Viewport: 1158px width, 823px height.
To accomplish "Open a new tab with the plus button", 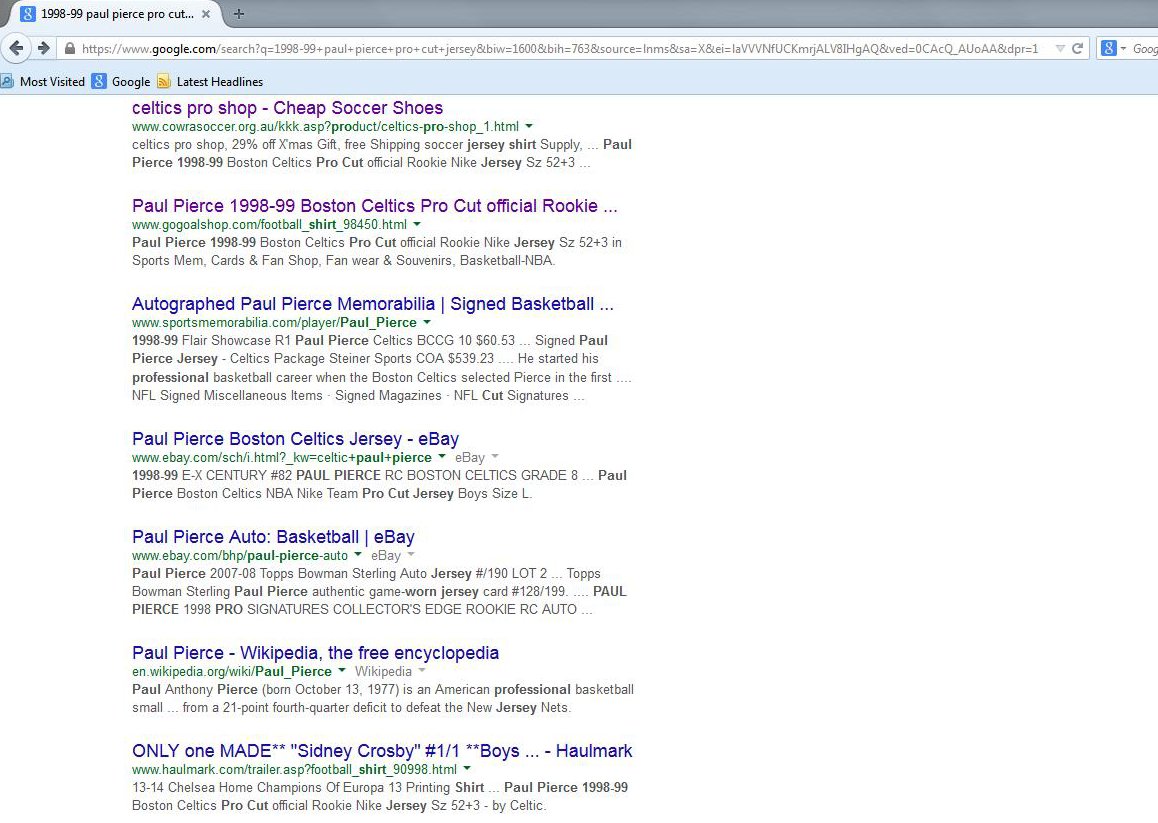I will click(x=239, y=13).
